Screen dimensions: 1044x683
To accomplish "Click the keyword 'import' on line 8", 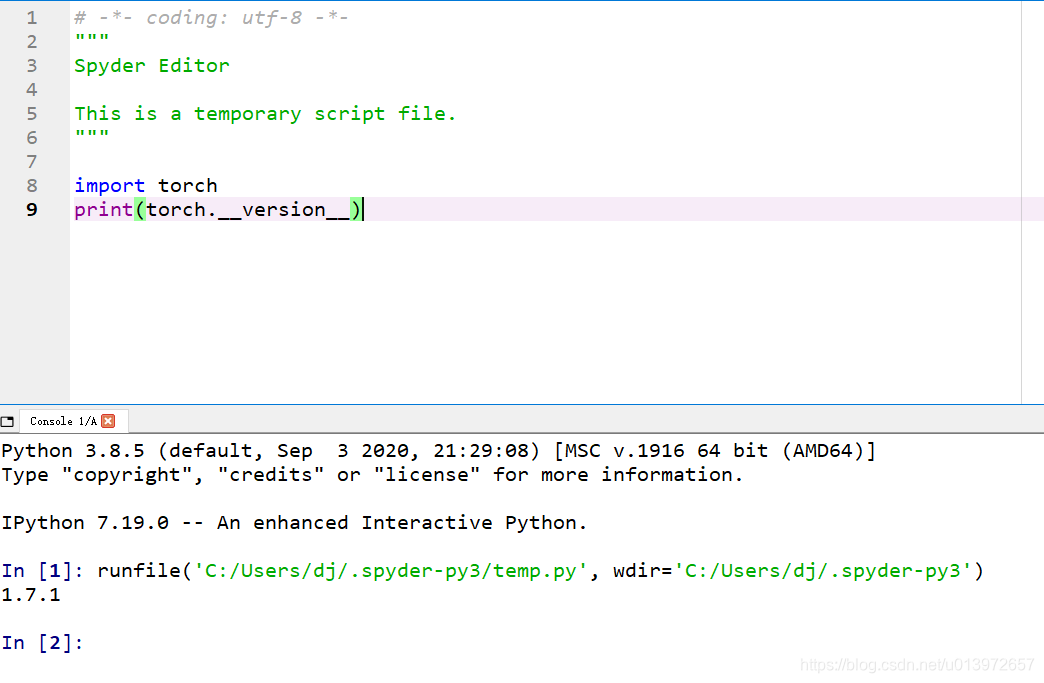I will click(x=109, y=185).
